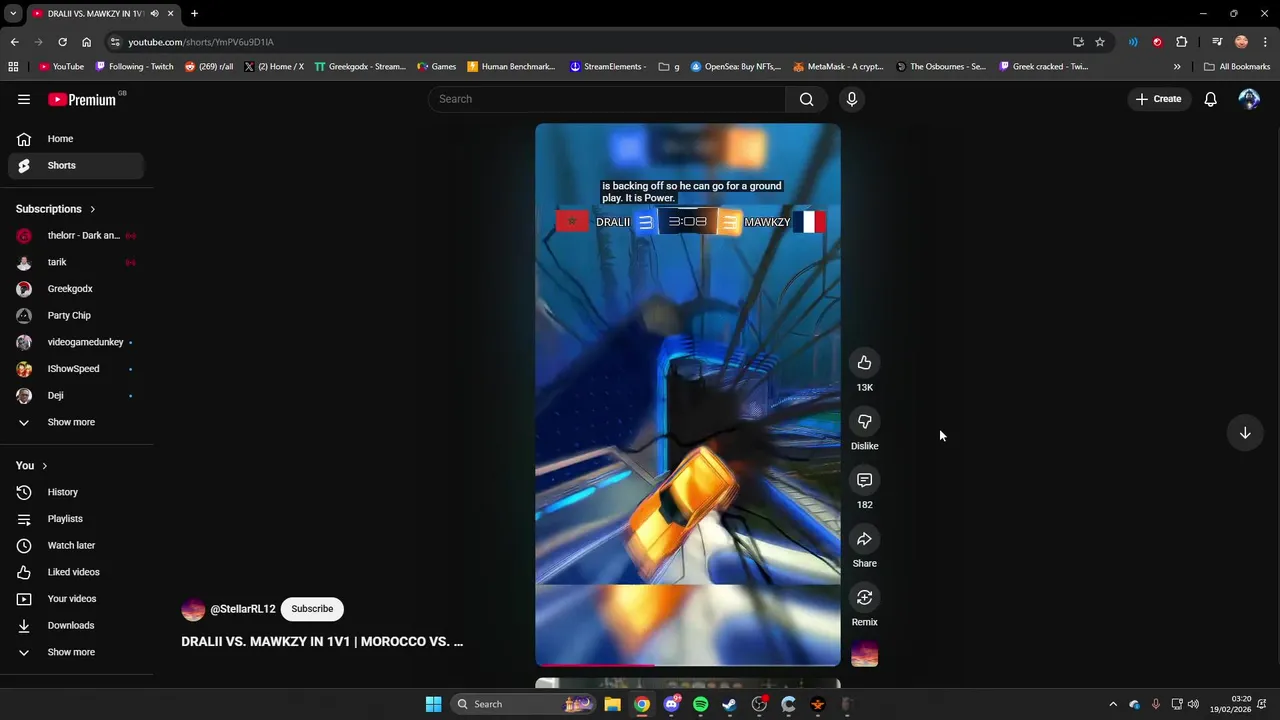Open Discord from the taskbar
Screen dimensions: 1280x720
tap(671, 704)
